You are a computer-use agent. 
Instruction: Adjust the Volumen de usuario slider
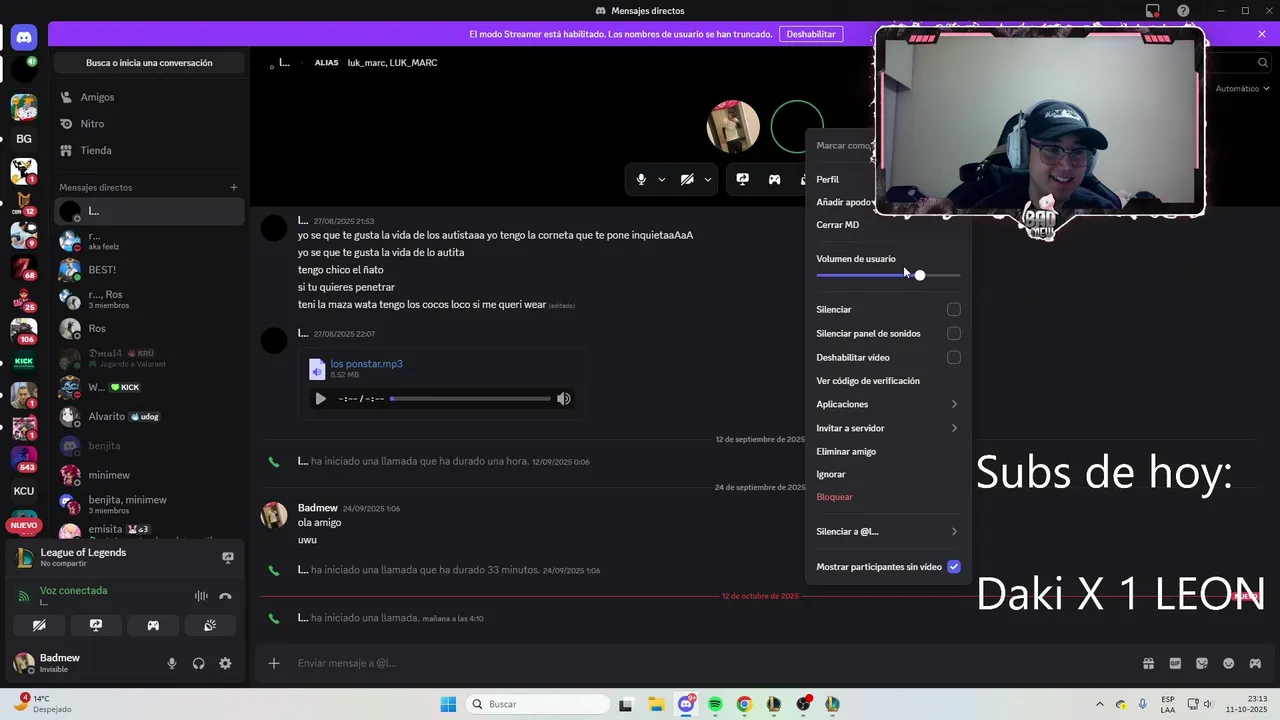pos(888,275)
